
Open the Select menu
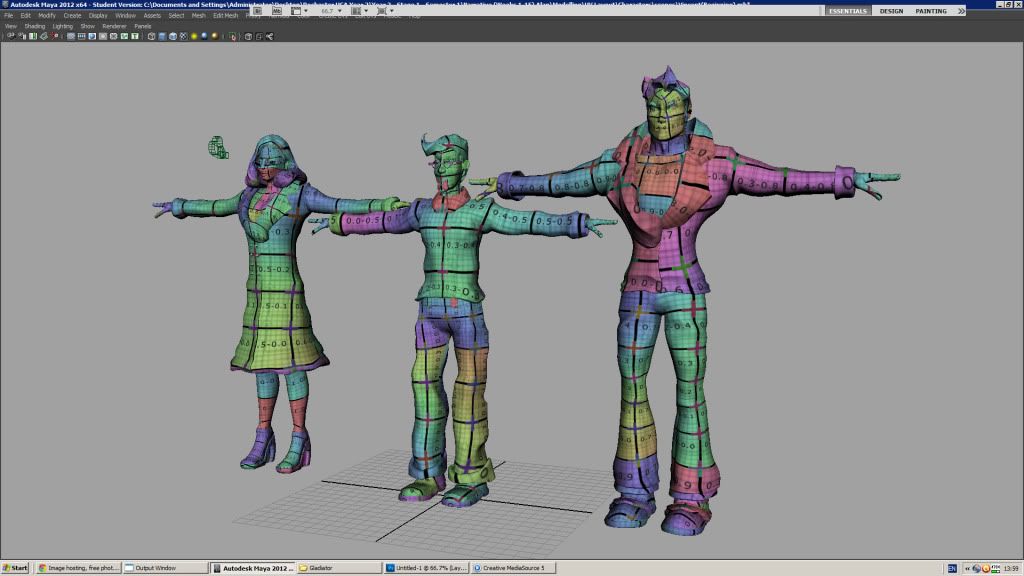click(176, 16)
